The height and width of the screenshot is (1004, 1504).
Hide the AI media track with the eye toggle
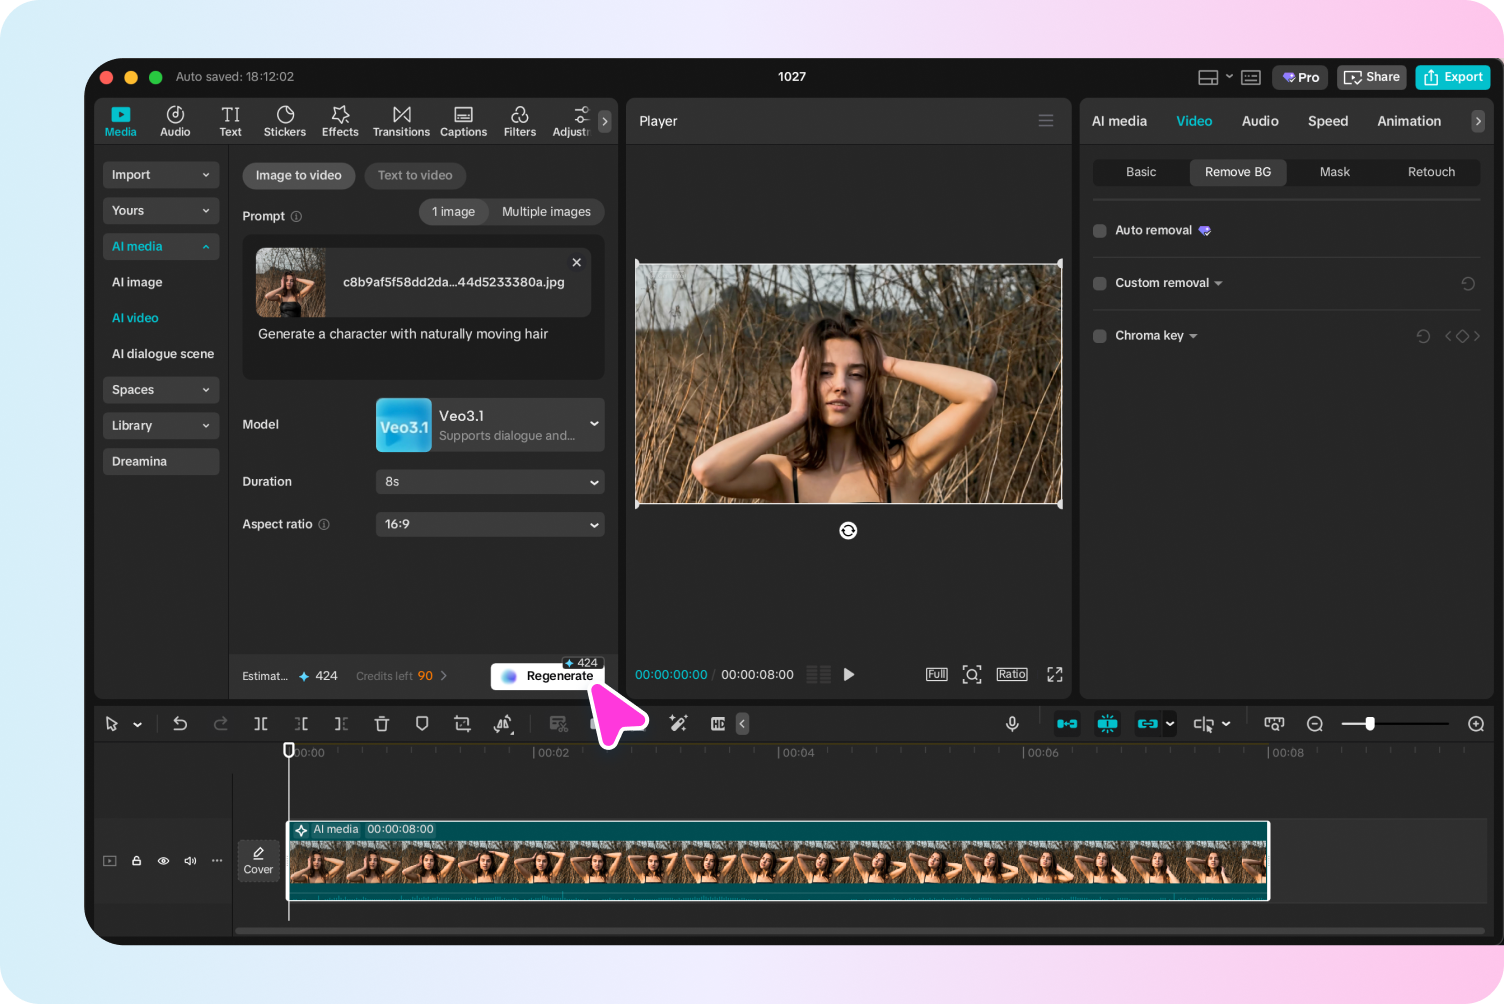pos(163,860)
